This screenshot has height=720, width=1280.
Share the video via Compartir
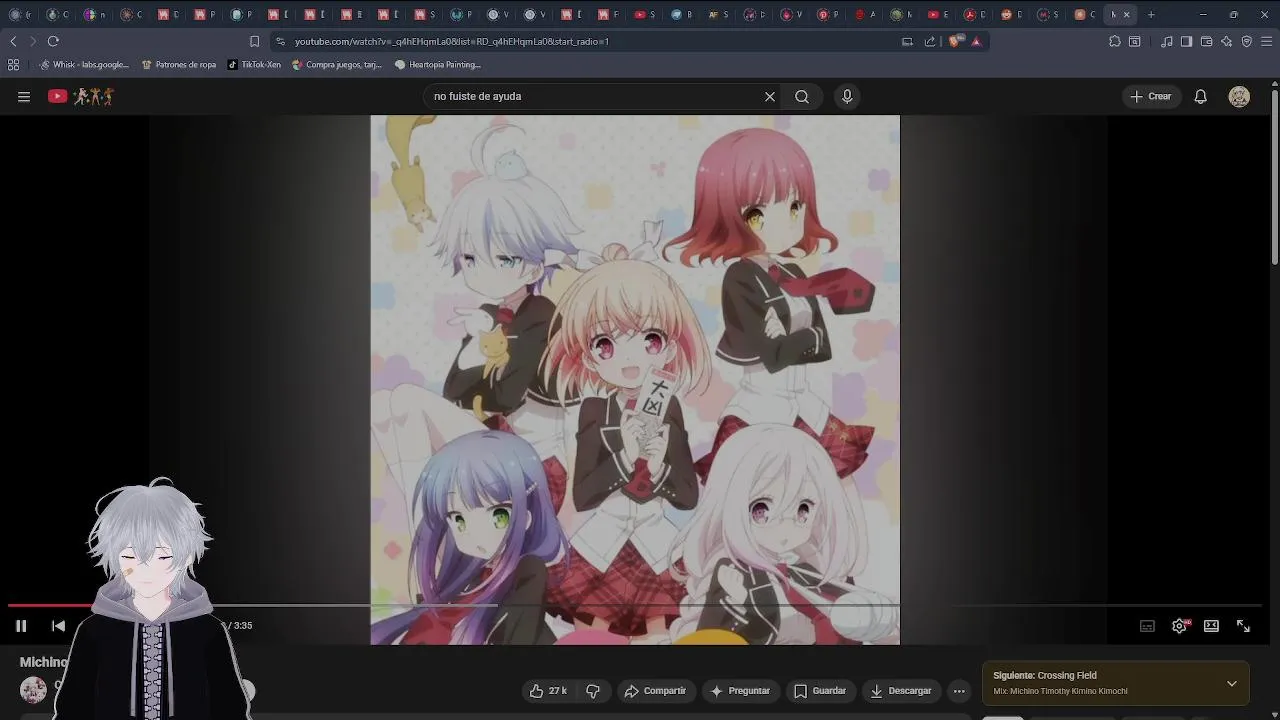[x=655, y=691]
